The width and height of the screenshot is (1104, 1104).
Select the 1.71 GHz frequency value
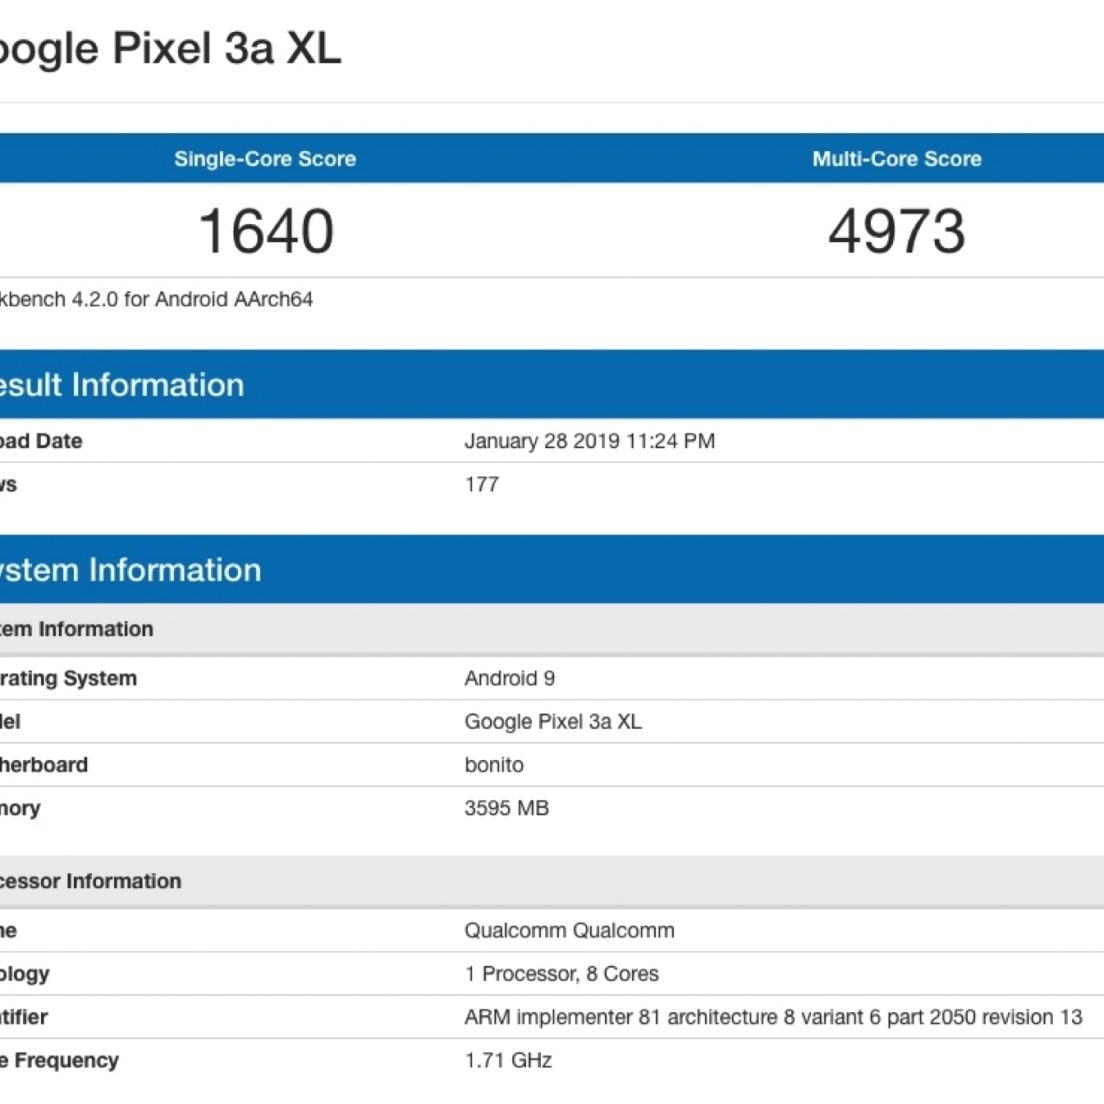click(x=507, y=1060)
